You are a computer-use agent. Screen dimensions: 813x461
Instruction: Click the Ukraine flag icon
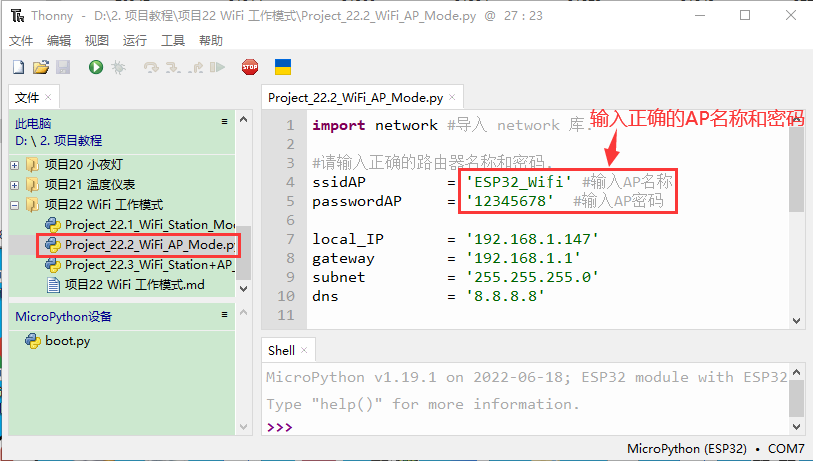point(283,67)
